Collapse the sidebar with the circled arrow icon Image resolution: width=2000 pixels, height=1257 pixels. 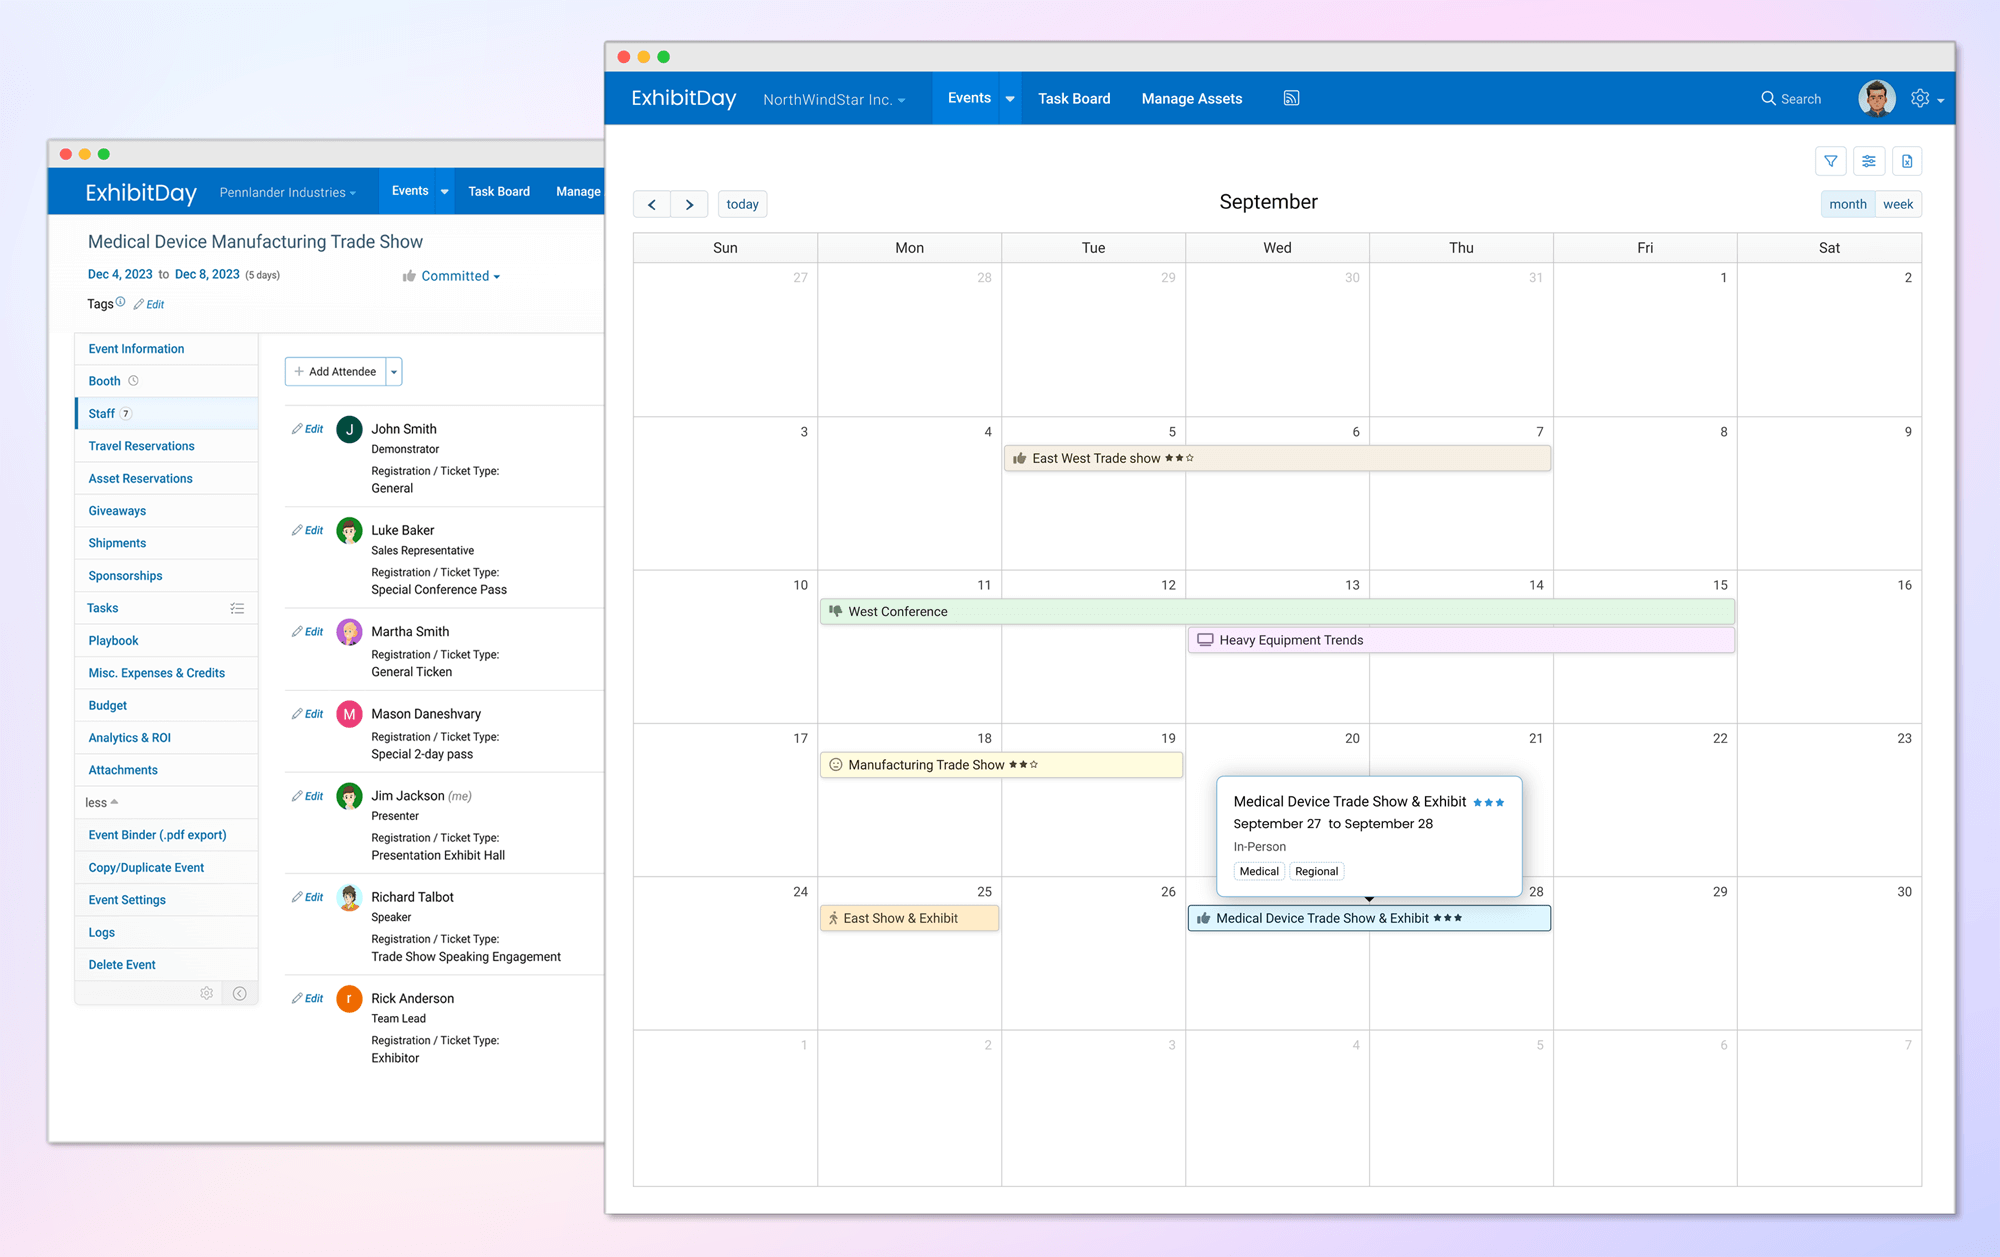point(239,993)
